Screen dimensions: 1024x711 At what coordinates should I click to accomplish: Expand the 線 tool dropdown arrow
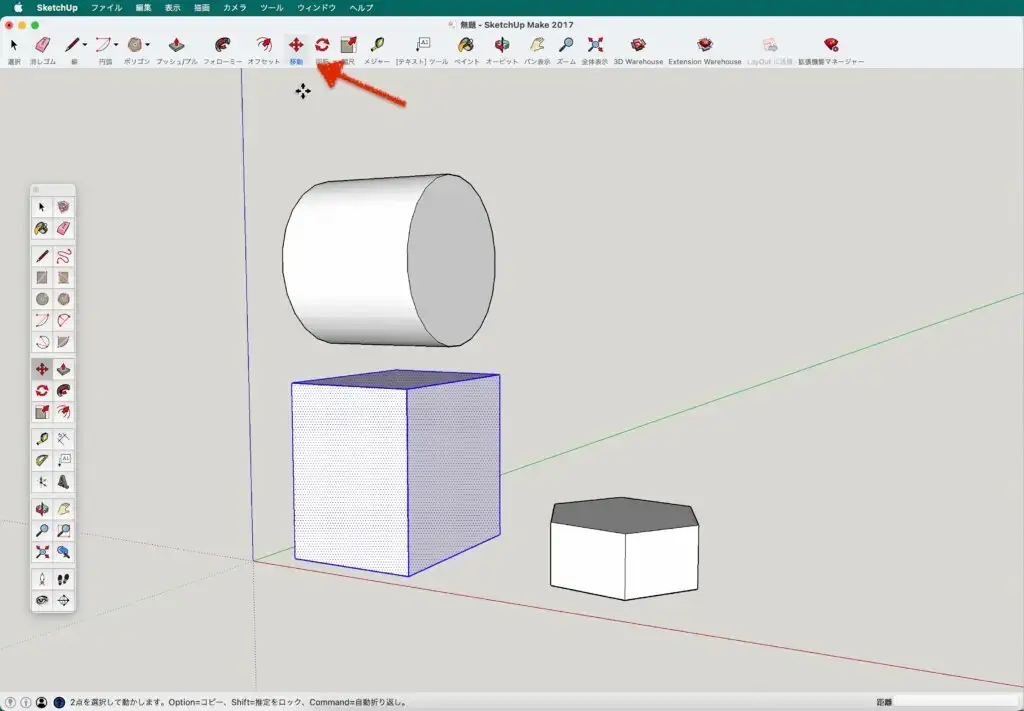pyautogui.click(x=84, y=44)
